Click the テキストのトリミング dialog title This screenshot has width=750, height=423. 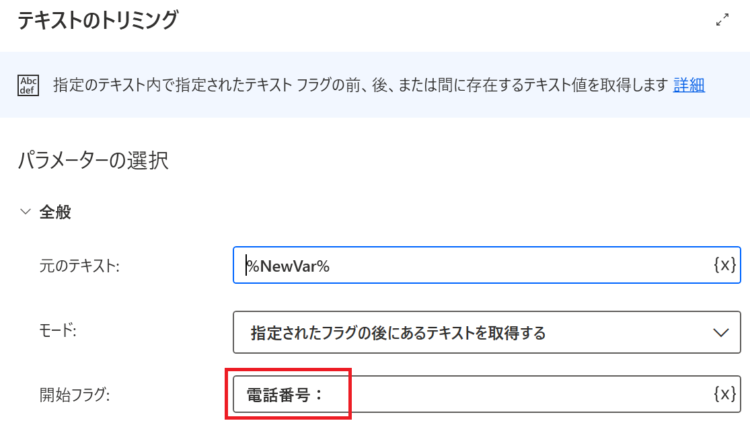click(x=98, y=20)
